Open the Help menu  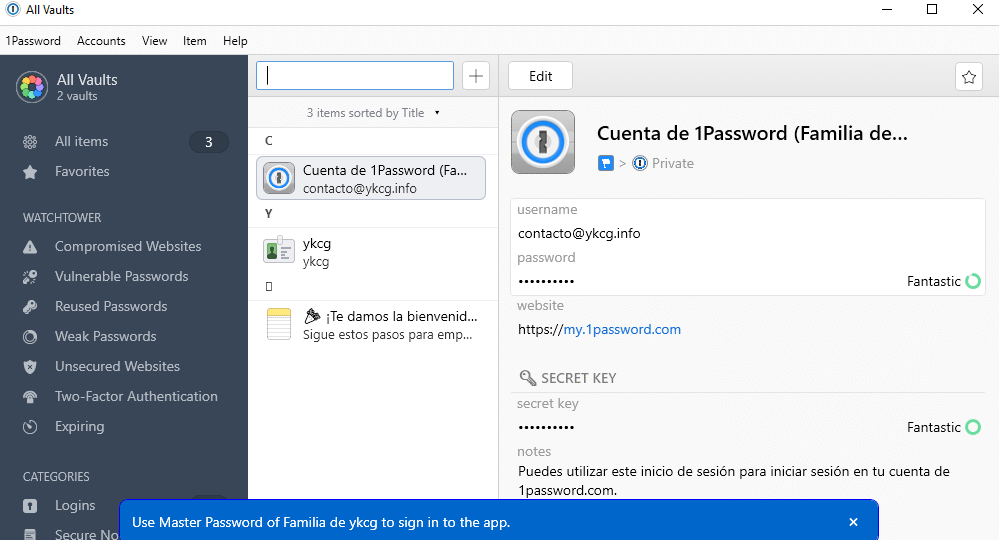point(234,41)
